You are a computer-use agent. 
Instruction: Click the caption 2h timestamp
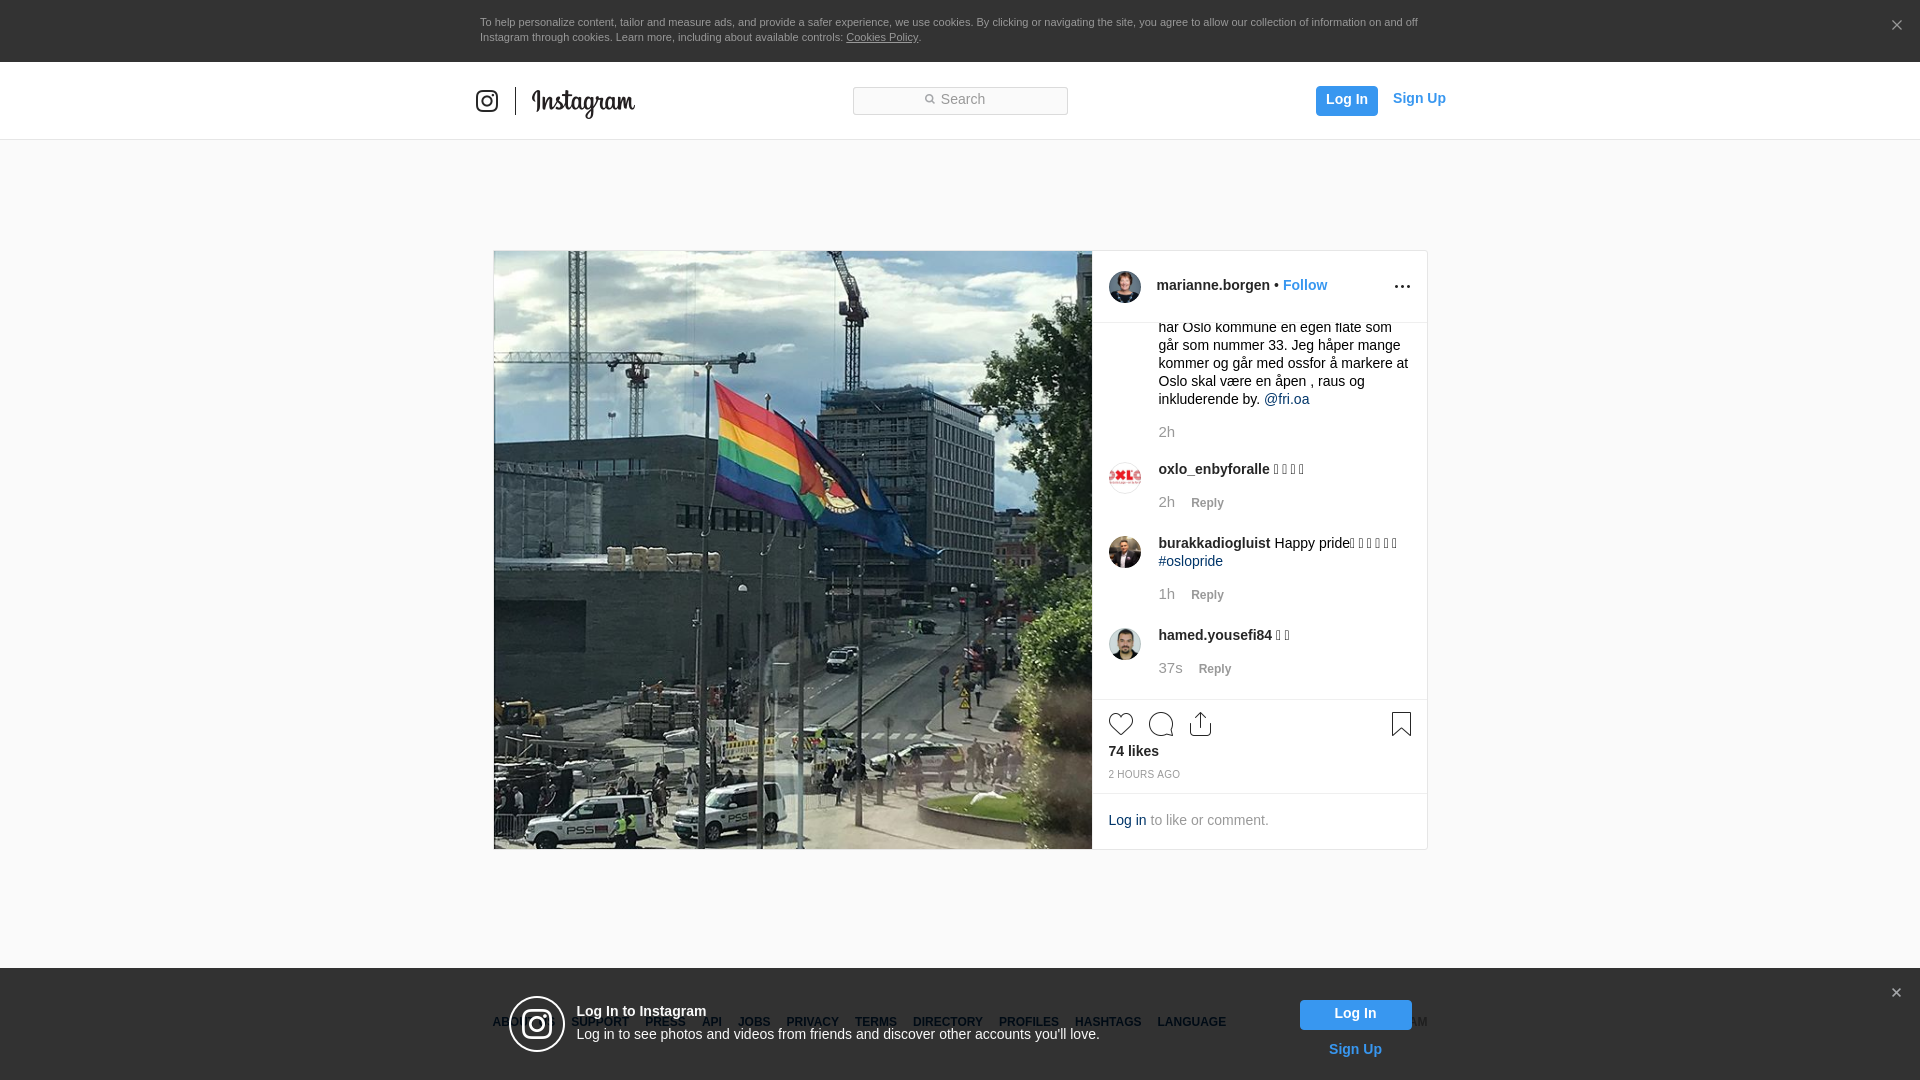(1166, 432)
